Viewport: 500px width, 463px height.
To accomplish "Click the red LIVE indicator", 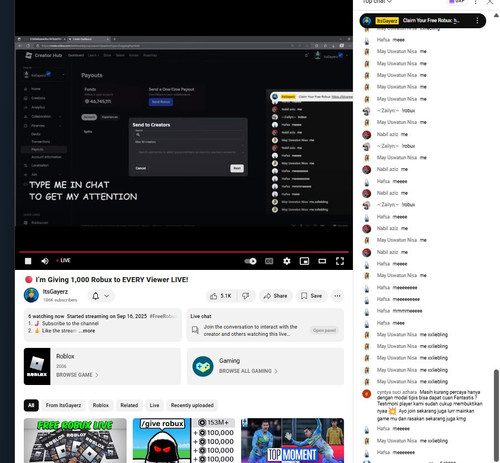I will pyautogui.click(x=63, y=260).
